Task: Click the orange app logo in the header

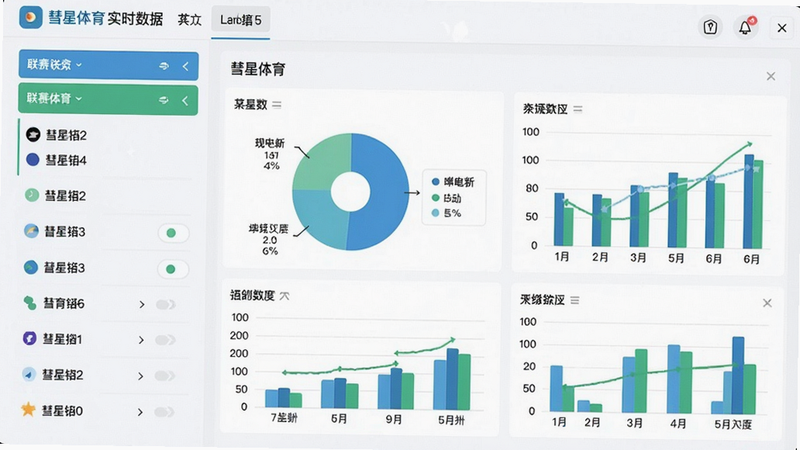Action: 30,17
